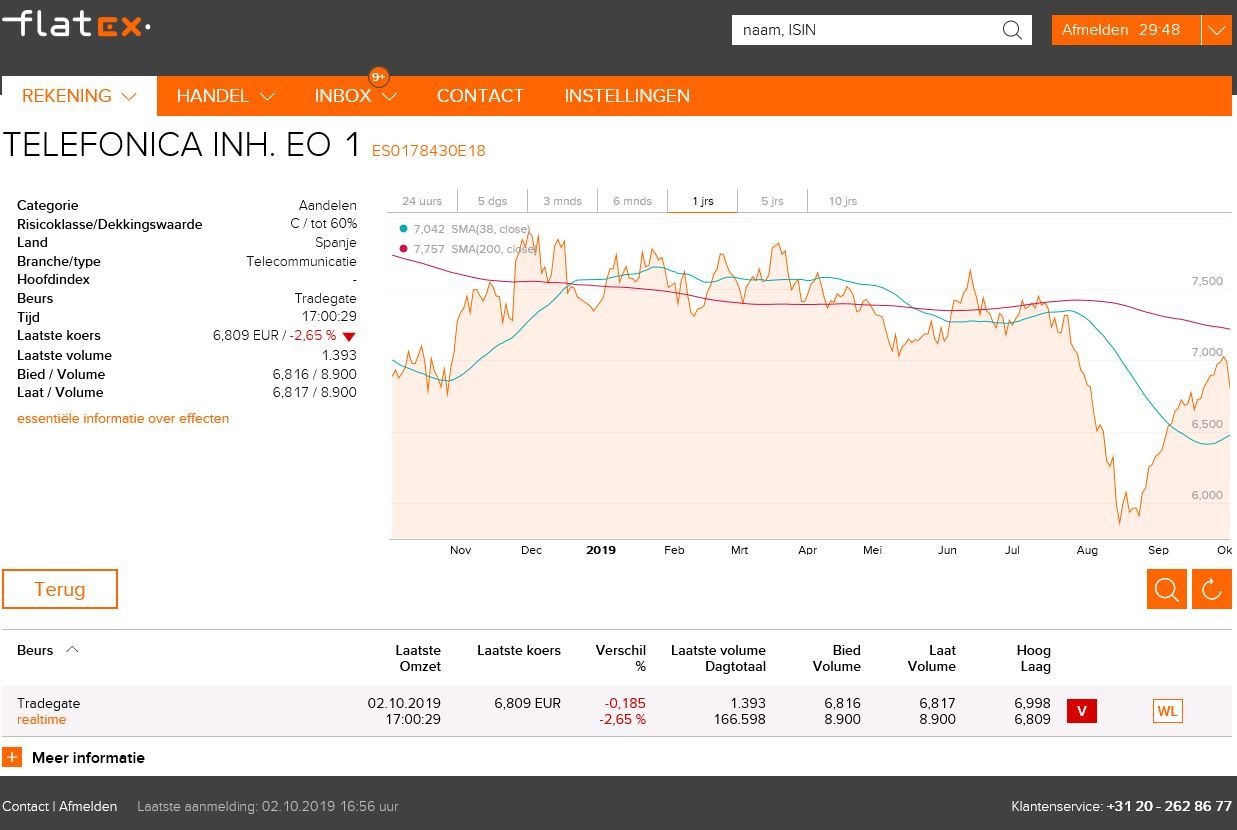Click Telecommunicatie branch value
Screen dimensions: 1237x830
(301, 261)
